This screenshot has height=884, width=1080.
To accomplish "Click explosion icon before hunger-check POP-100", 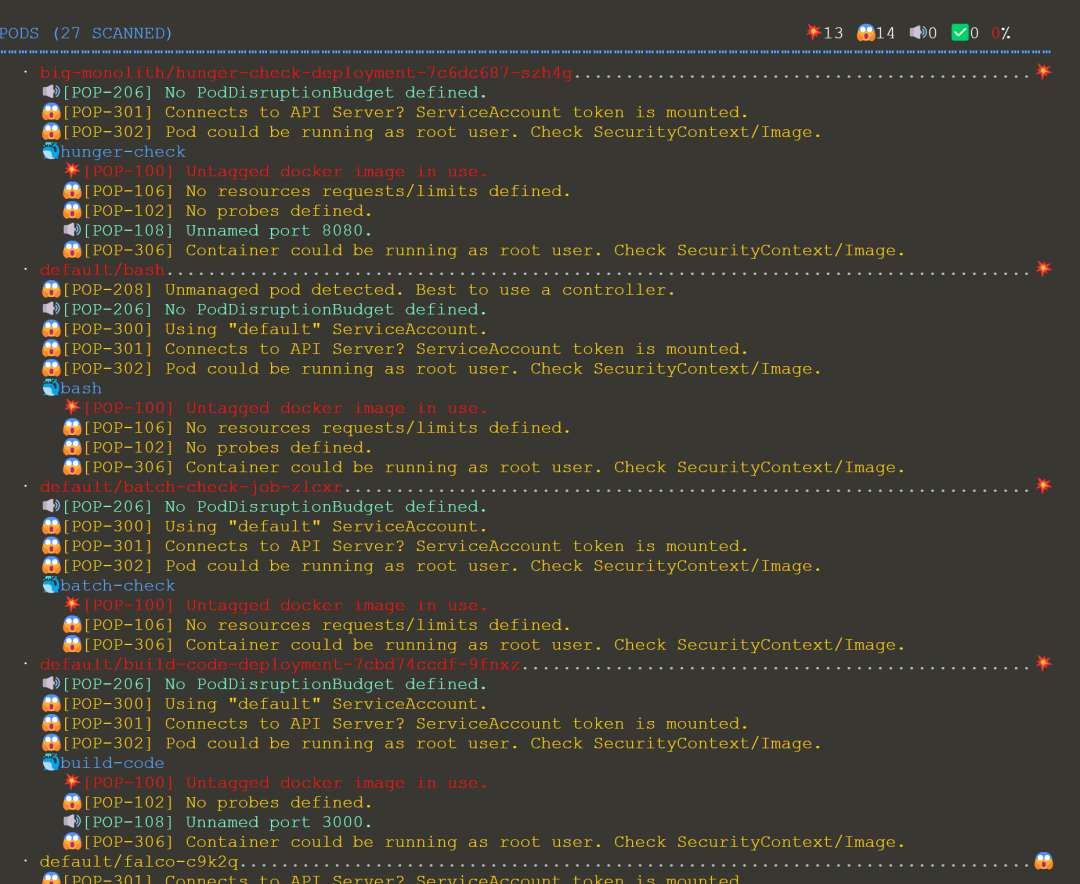I will click(72, 170).
